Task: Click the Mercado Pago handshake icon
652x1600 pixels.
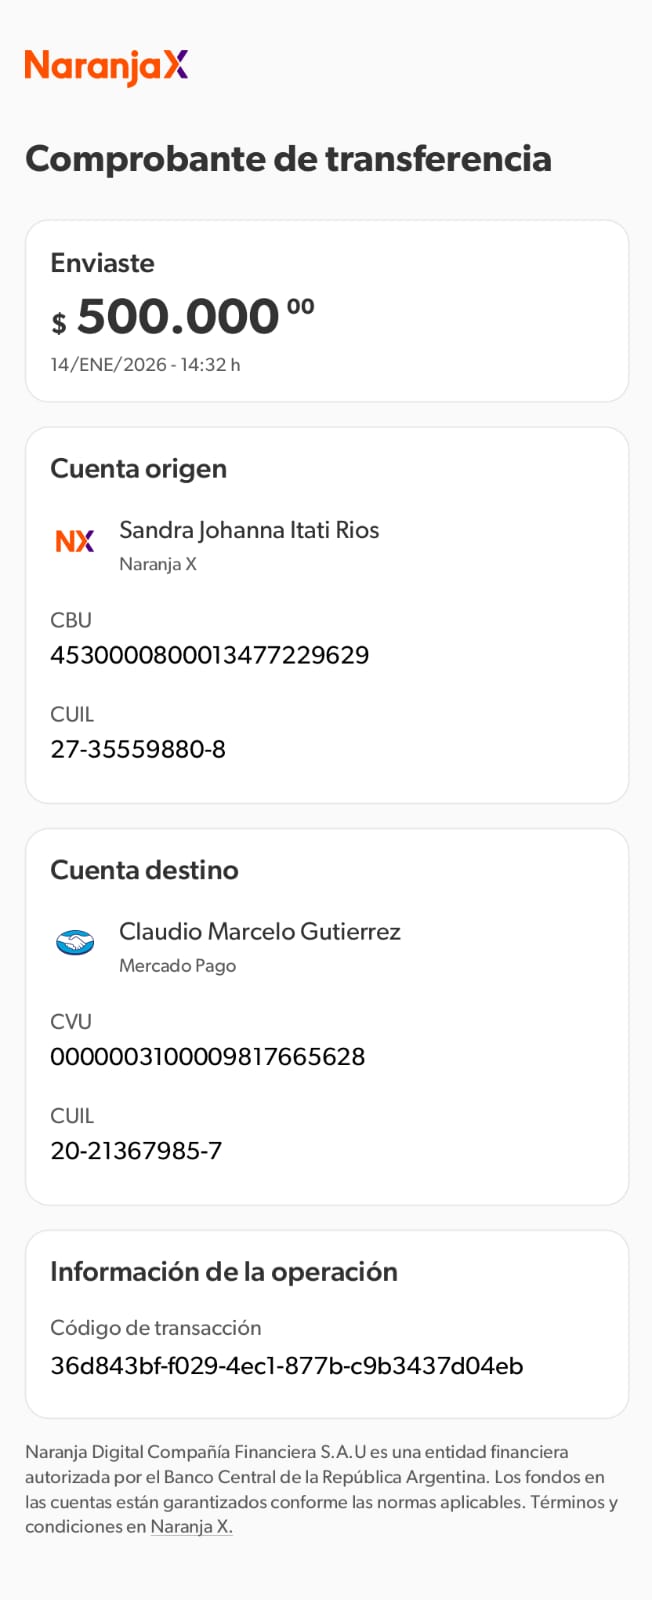Action: [x=75, y=942]
